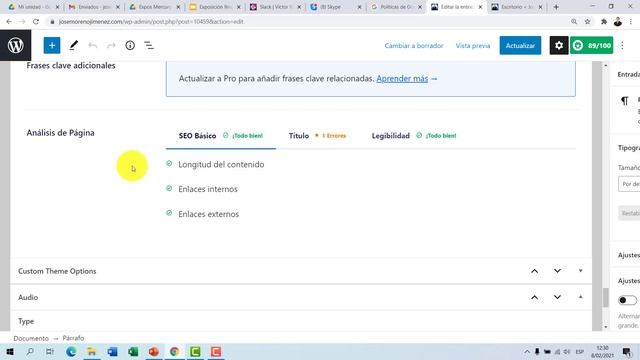Image resolution: width=640 pixels, height=360 pixels.
Task: Launch Excel from the taskbar
Action: click(133, 351)
